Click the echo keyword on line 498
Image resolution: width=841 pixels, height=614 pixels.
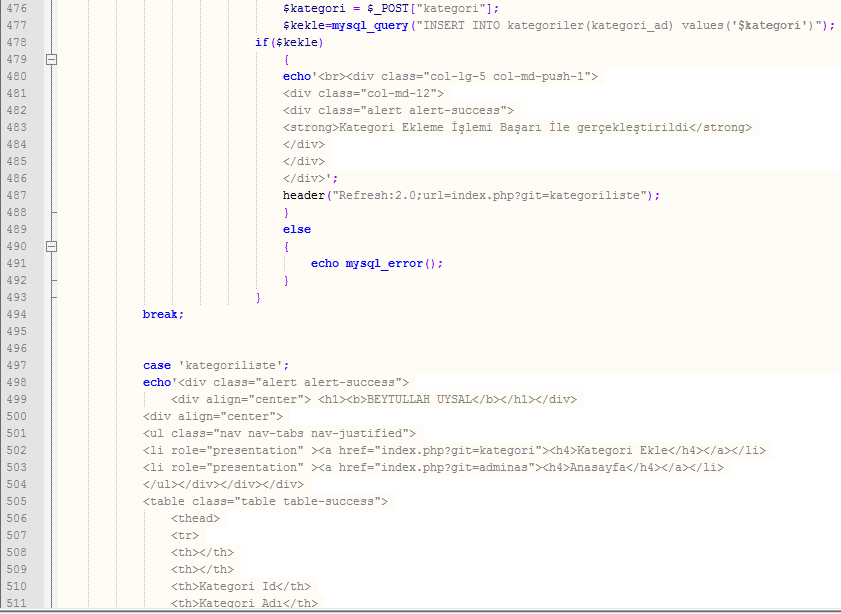[x=157, y=382]
